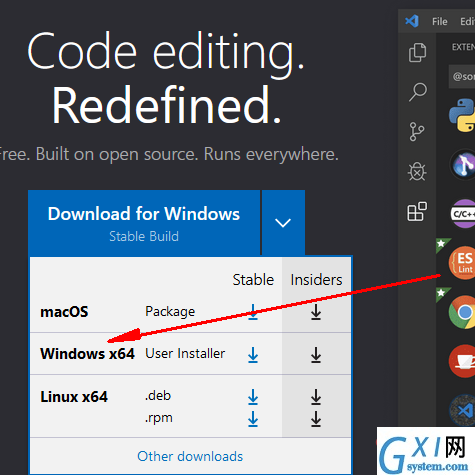Click the VS Code logo icon
The width and height of the screenshot is (475, 475).
(412, 21)
